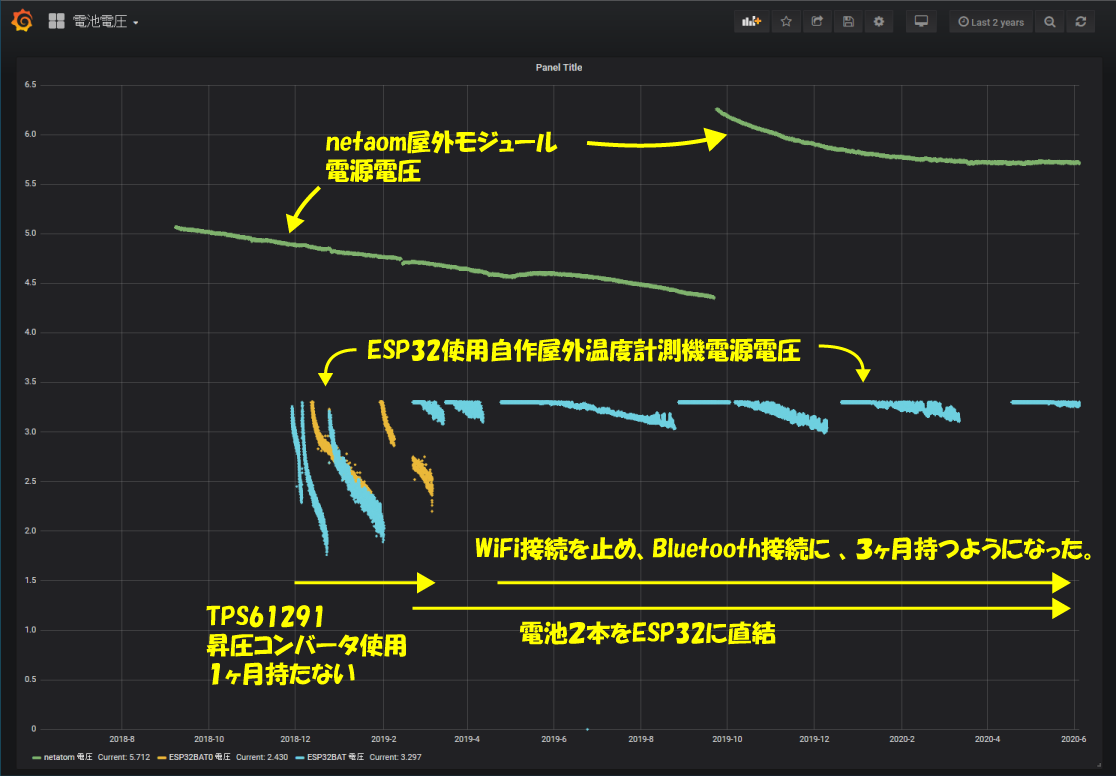The image size is (1116, 776).
Task: Open the Share dashboard dialog
Action: click(817, 22)
